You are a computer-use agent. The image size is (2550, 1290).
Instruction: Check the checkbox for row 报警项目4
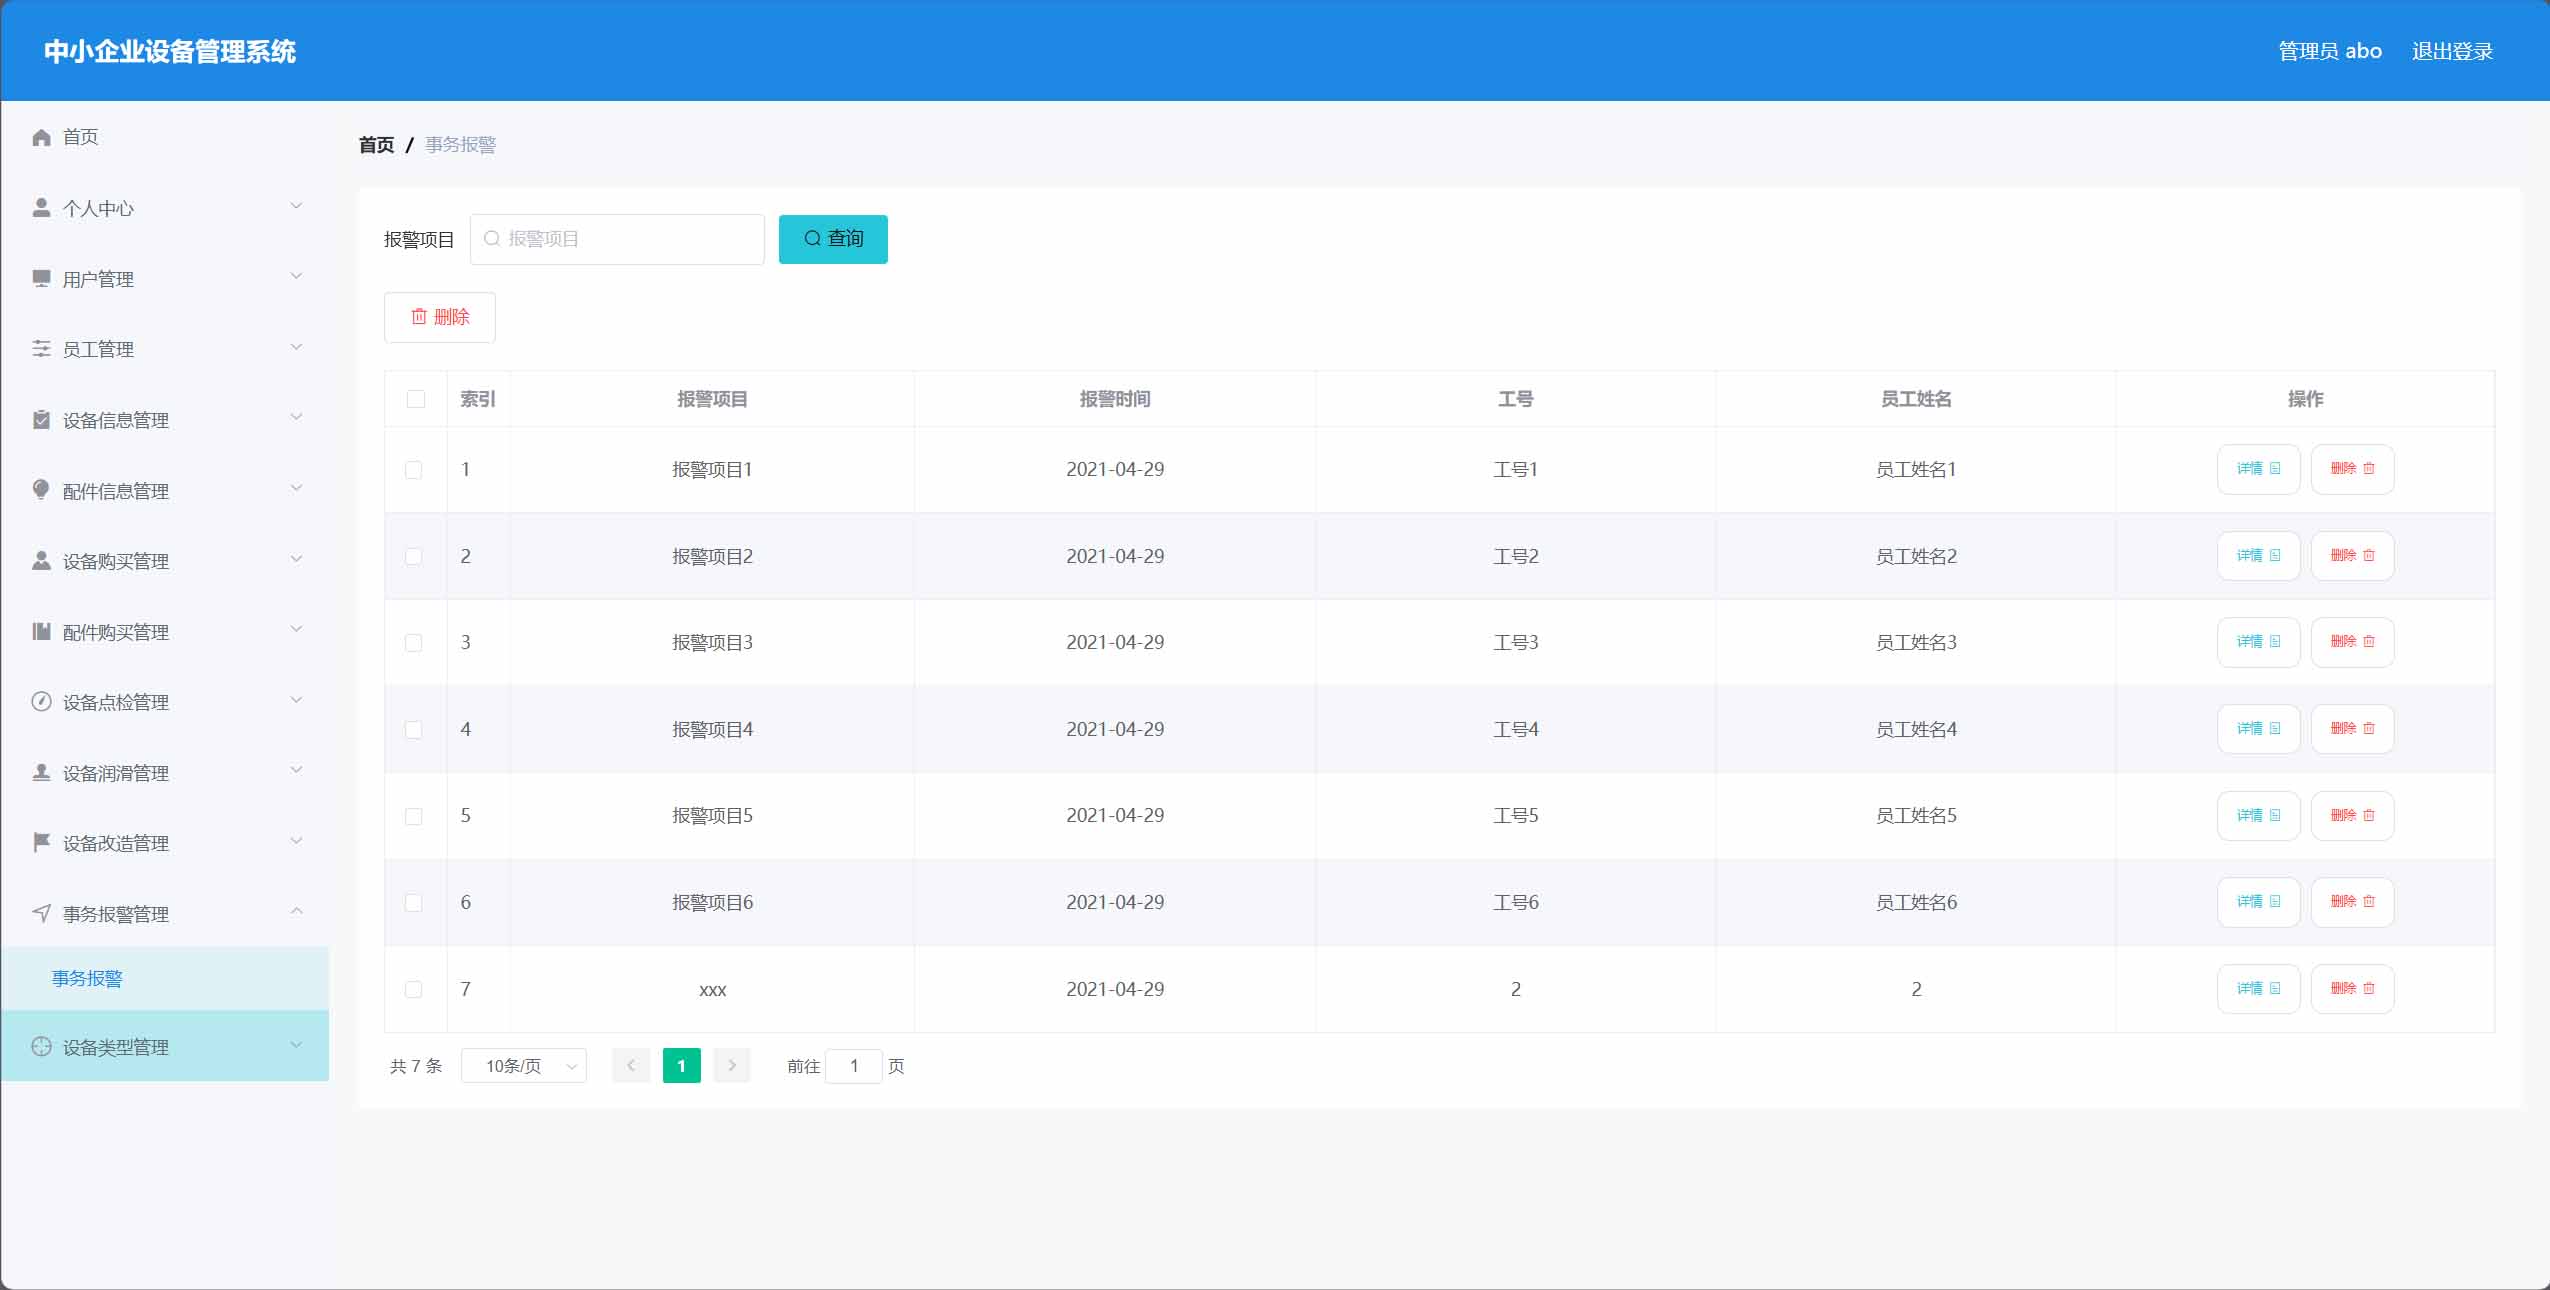point(413,730)
